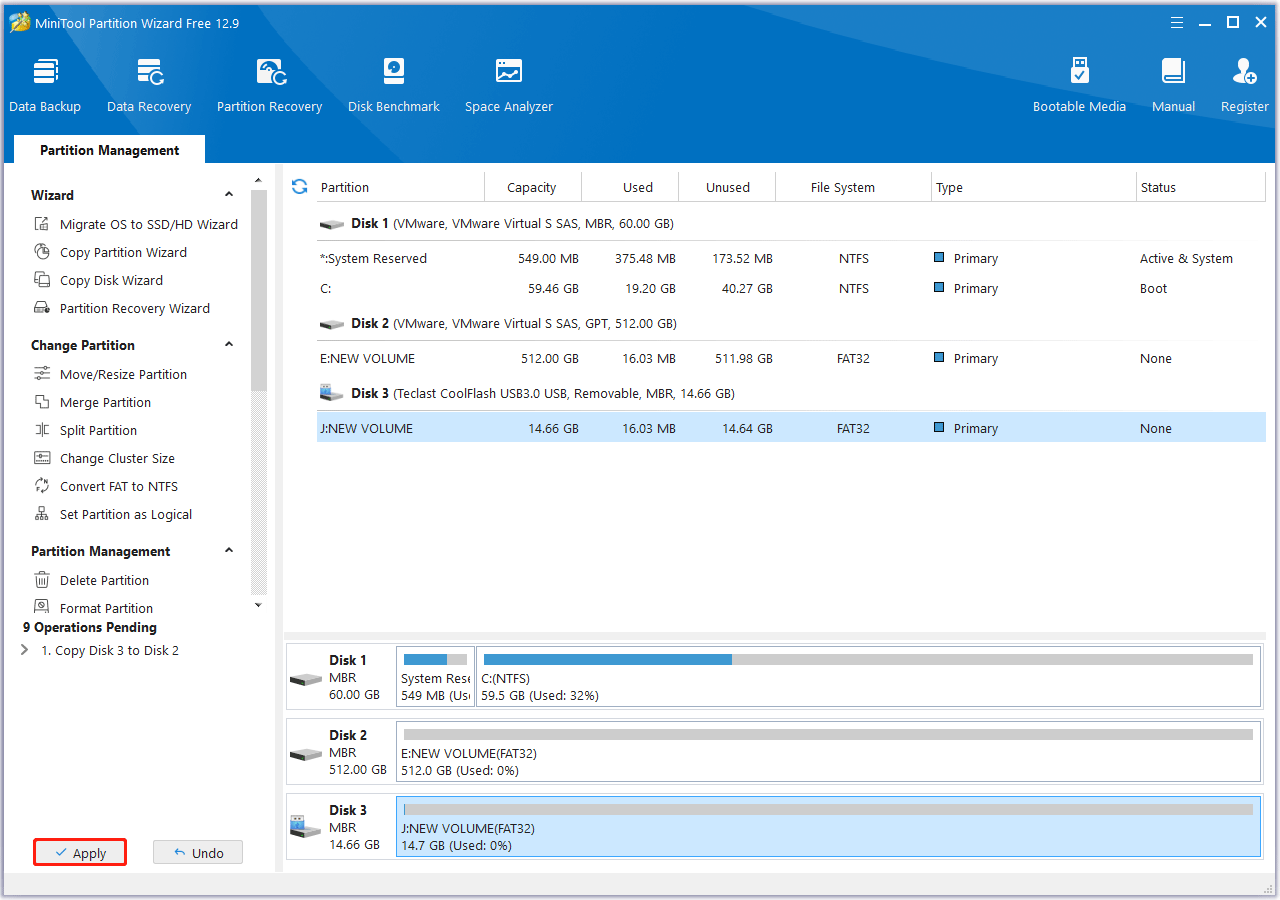The width and height of the screenshot is (1280, 900).
Task: Open Space Analyzer
Action: pyautogui.click(x=509, y=85)
